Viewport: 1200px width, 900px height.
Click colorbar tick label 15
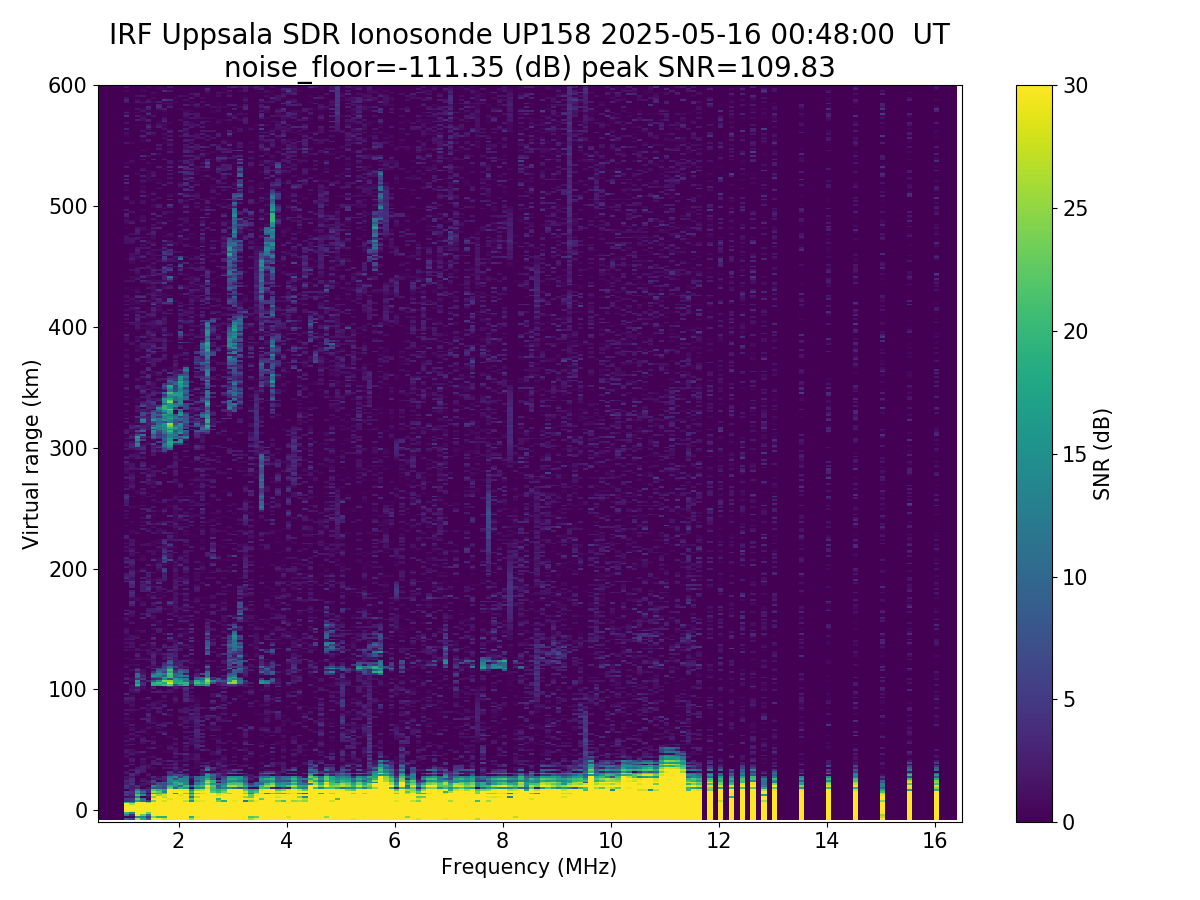[1074, 455]
